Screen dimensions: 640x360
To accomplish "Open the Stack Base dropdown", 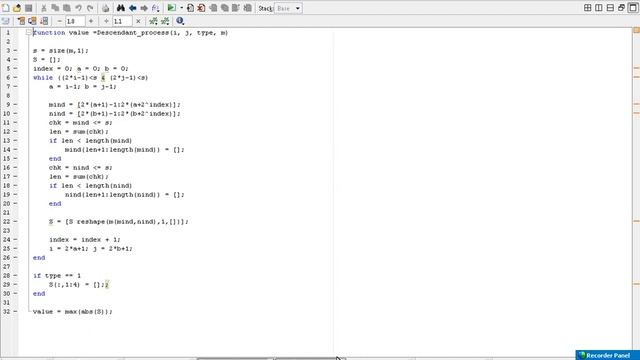I will click(288, 8).
